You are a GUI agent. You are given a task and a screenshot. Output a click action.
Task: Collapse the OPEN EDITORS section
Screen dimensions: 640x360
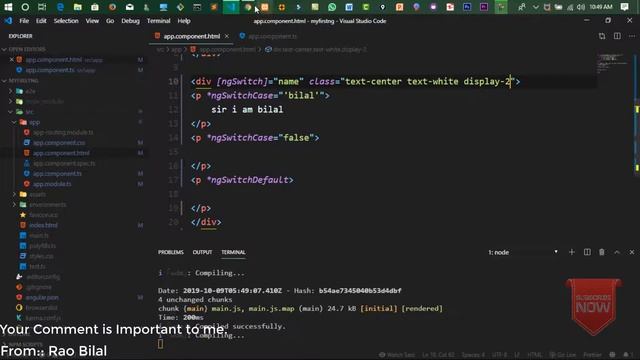click(x=24, y=49)
